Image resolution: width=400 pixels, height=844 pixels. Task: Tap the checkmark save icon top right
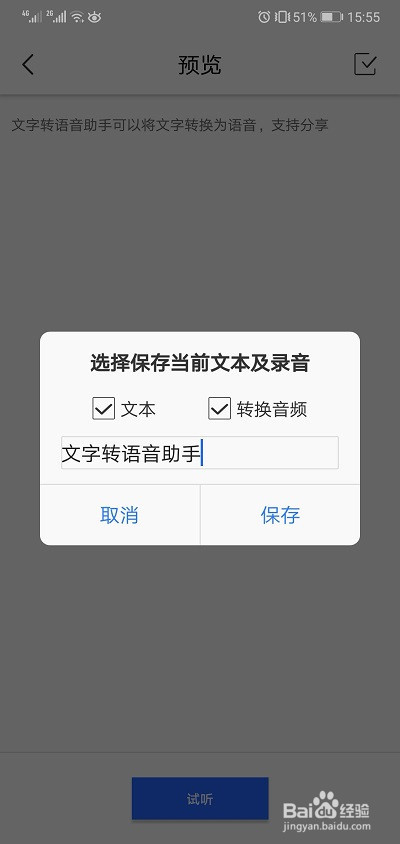pyautogui.click(x=365, y=64)
